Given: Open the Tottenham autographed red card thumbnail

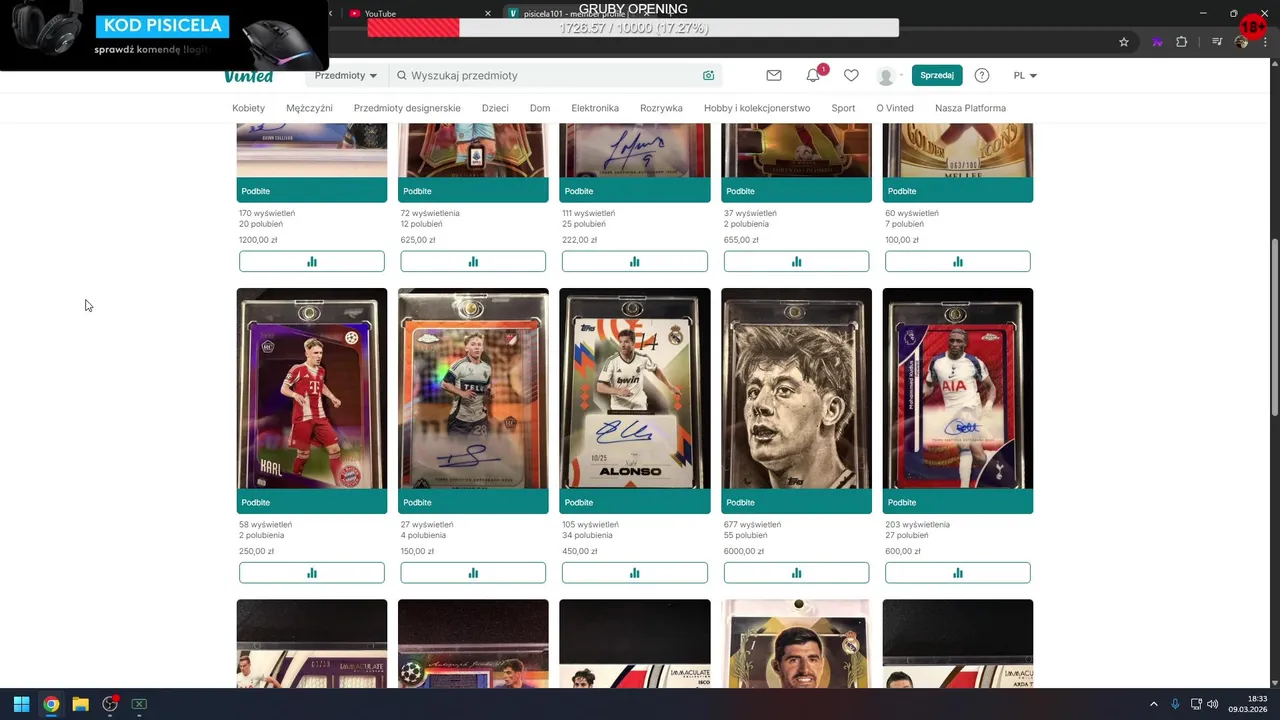Looking at the screenshot, I should 958,388.
